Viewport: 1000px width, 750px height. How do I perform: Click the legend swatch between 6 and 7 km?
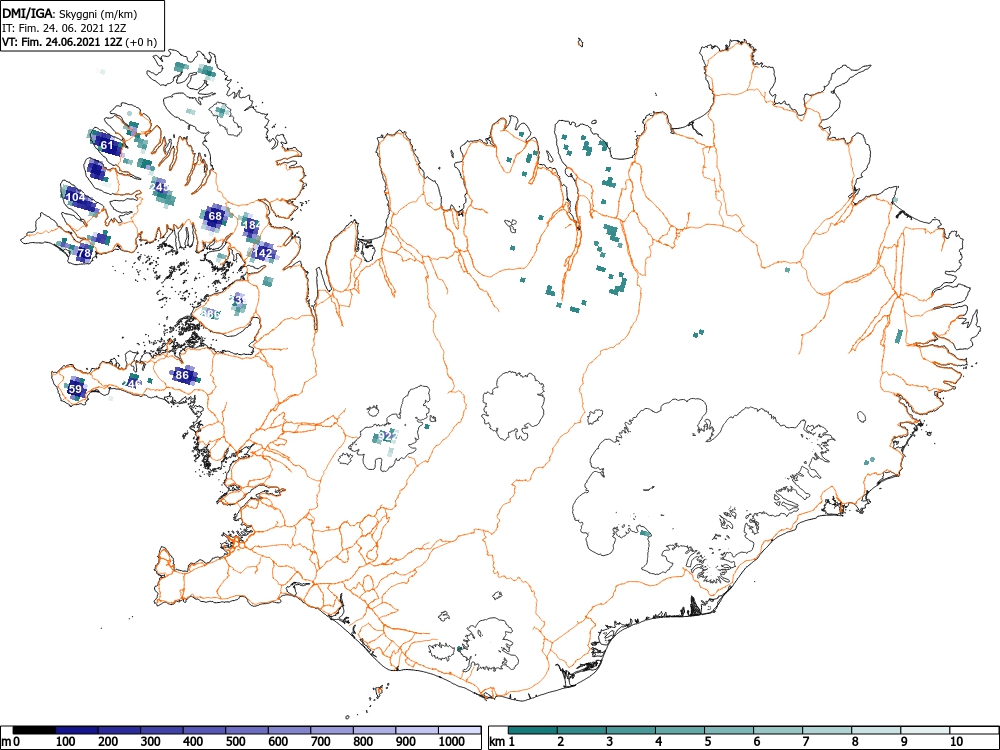(x=778, y=730)
